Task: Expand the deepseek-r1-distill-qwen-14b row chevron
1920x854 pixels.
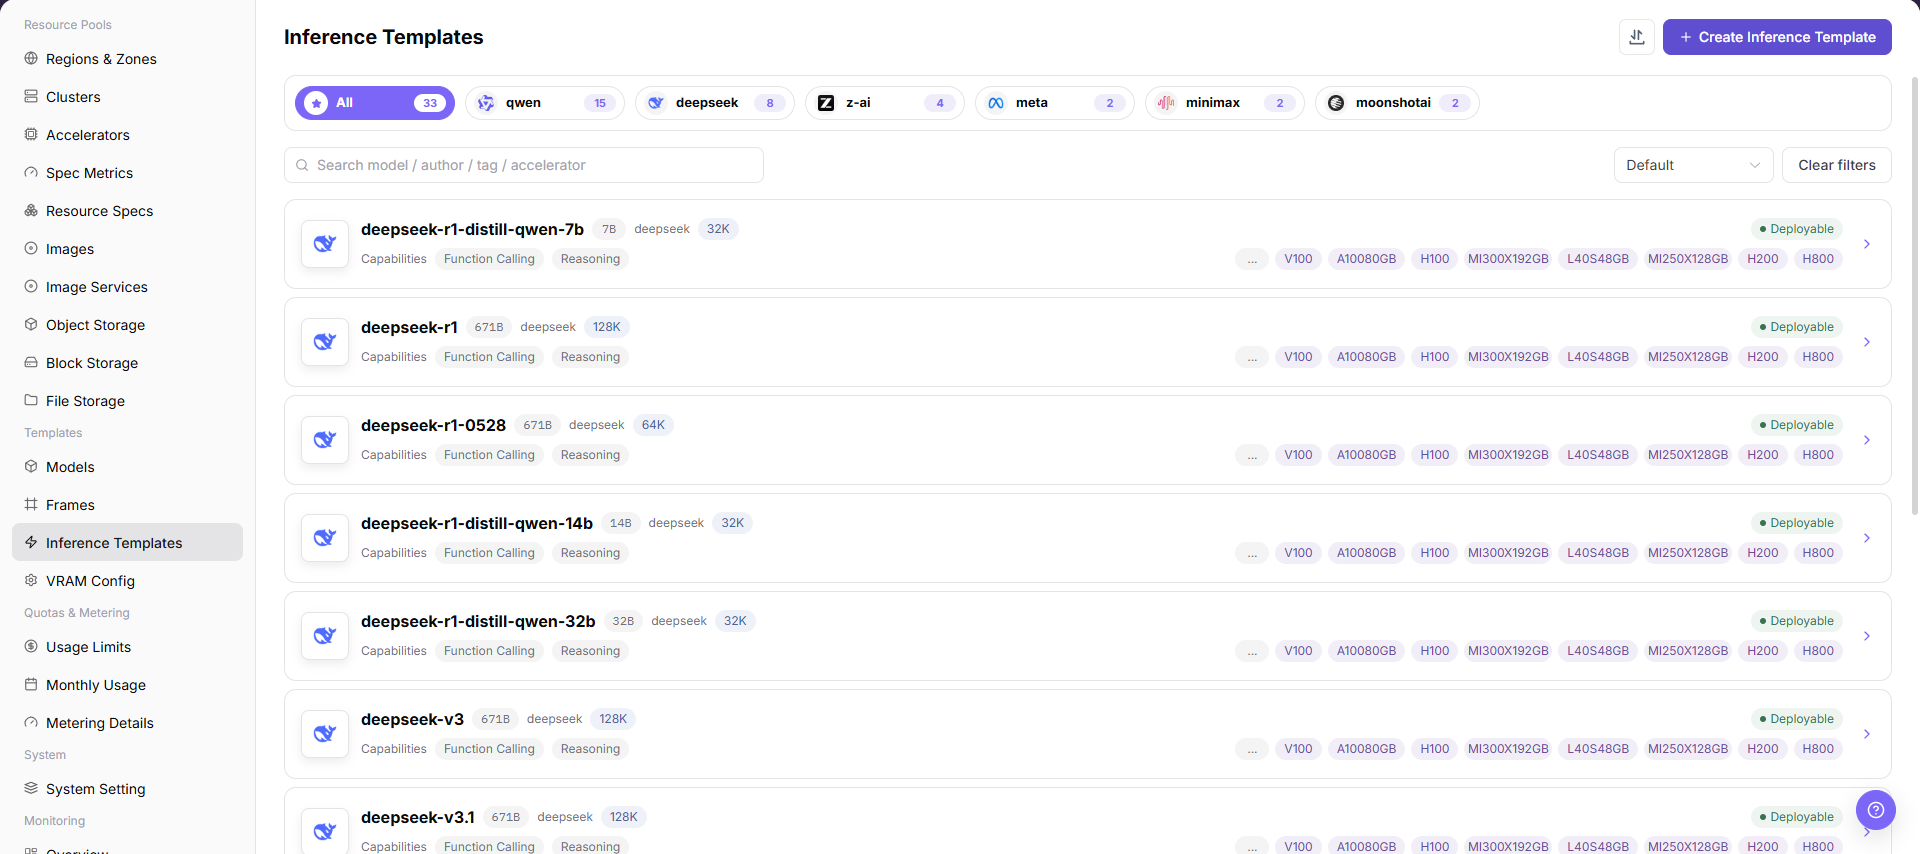Action: 1867,538
